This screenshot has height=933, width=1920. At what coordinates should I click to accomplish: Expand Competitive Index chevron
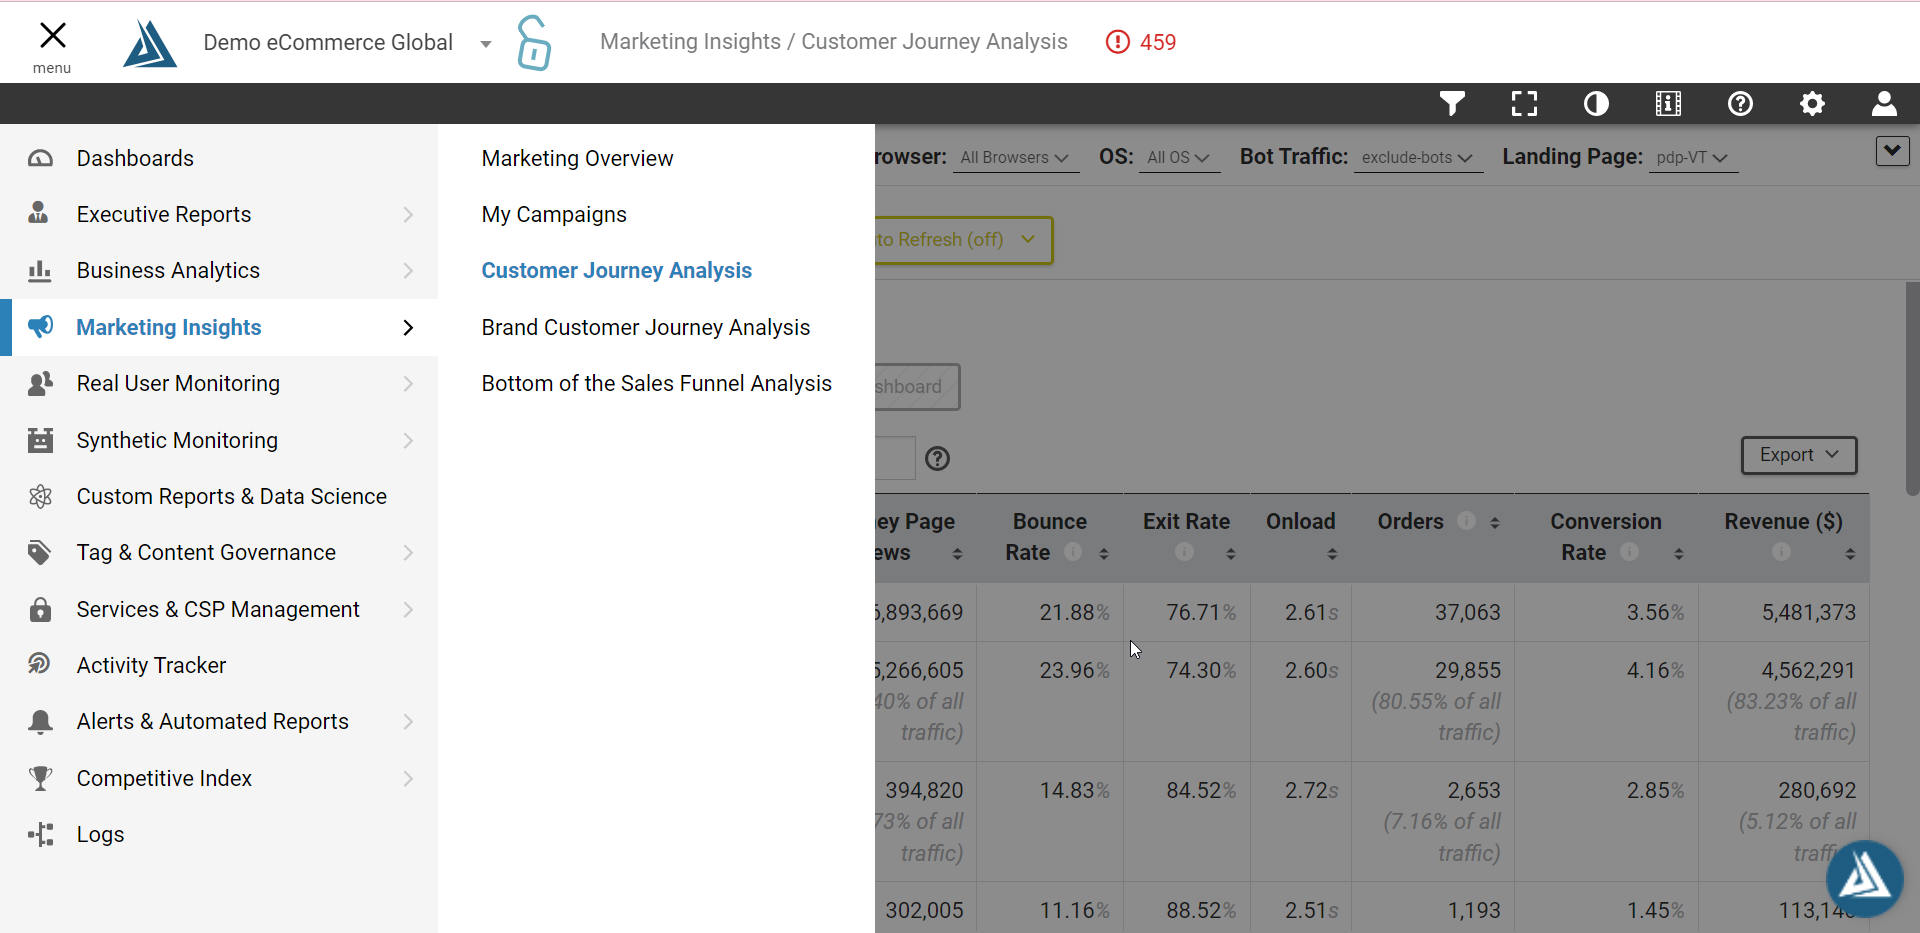pos(408,778)
